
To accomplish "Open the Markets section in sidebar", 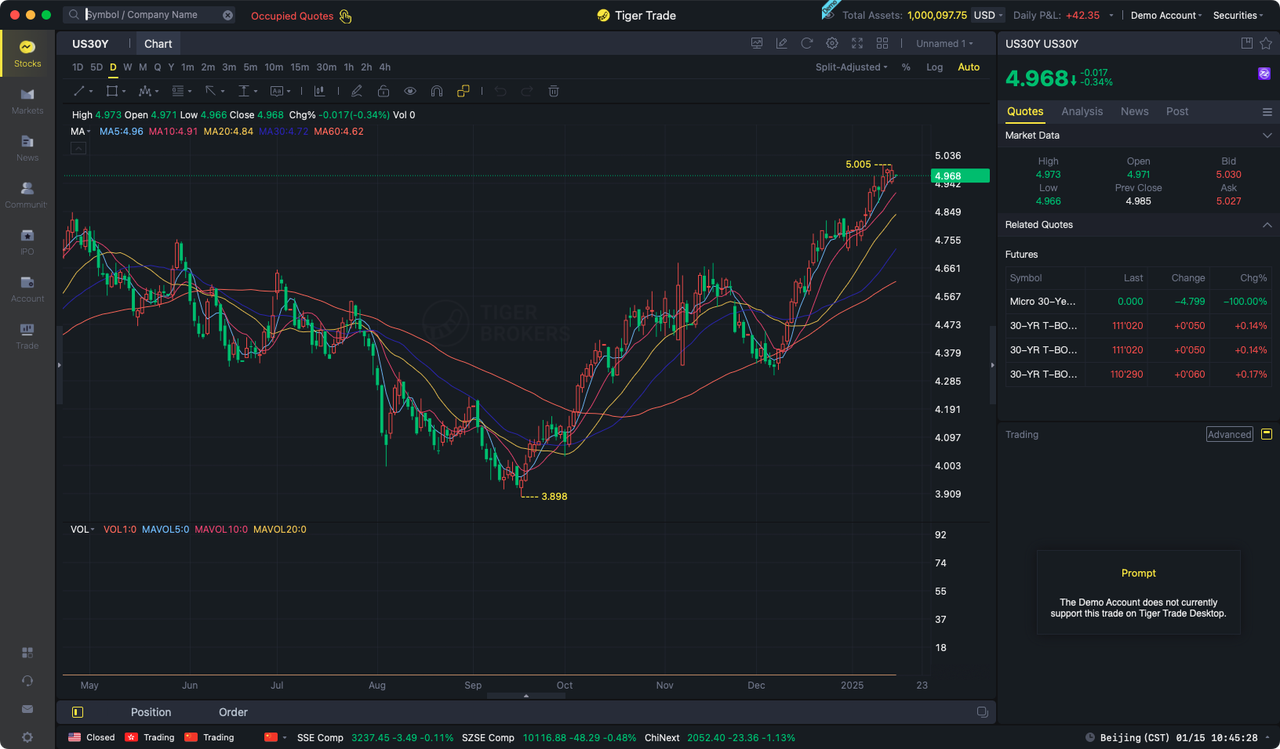I will [x=27, y=100].
